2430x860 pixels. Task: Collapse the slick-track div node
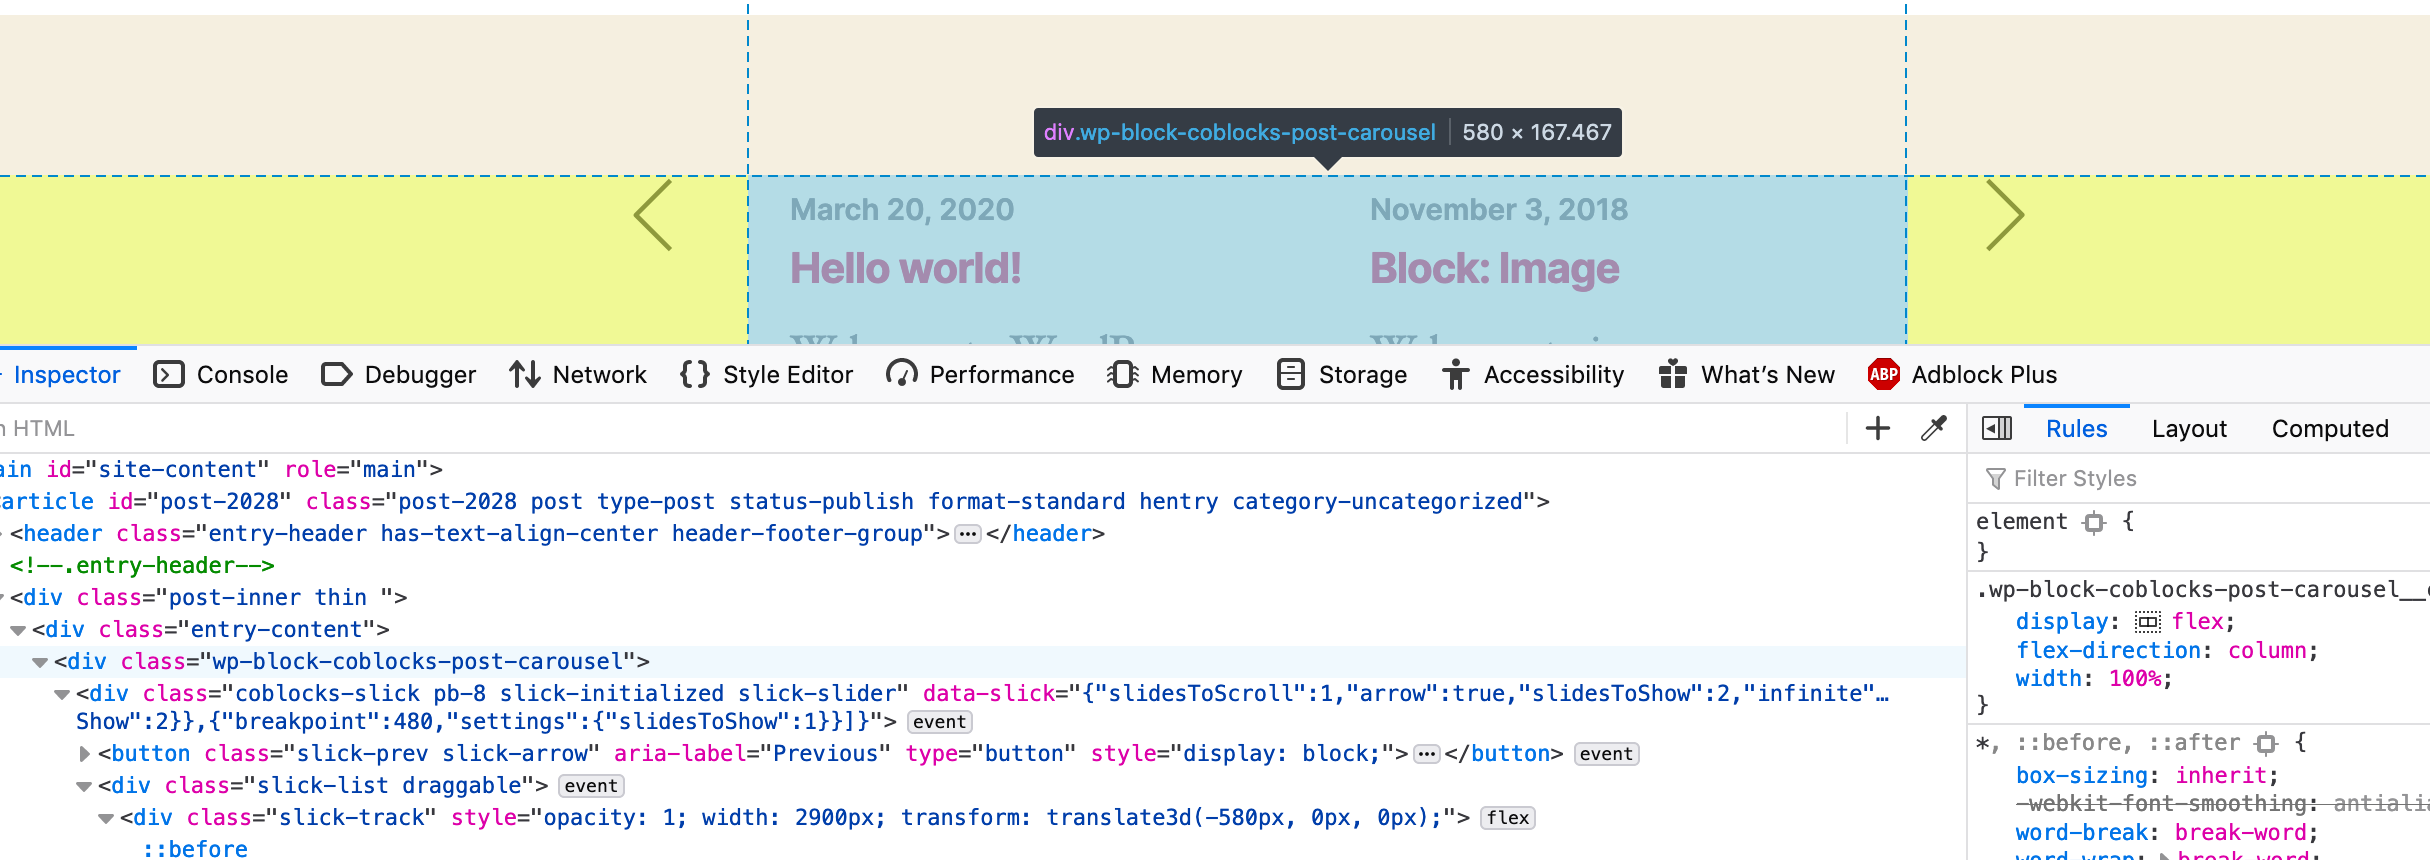coord(106,818)
